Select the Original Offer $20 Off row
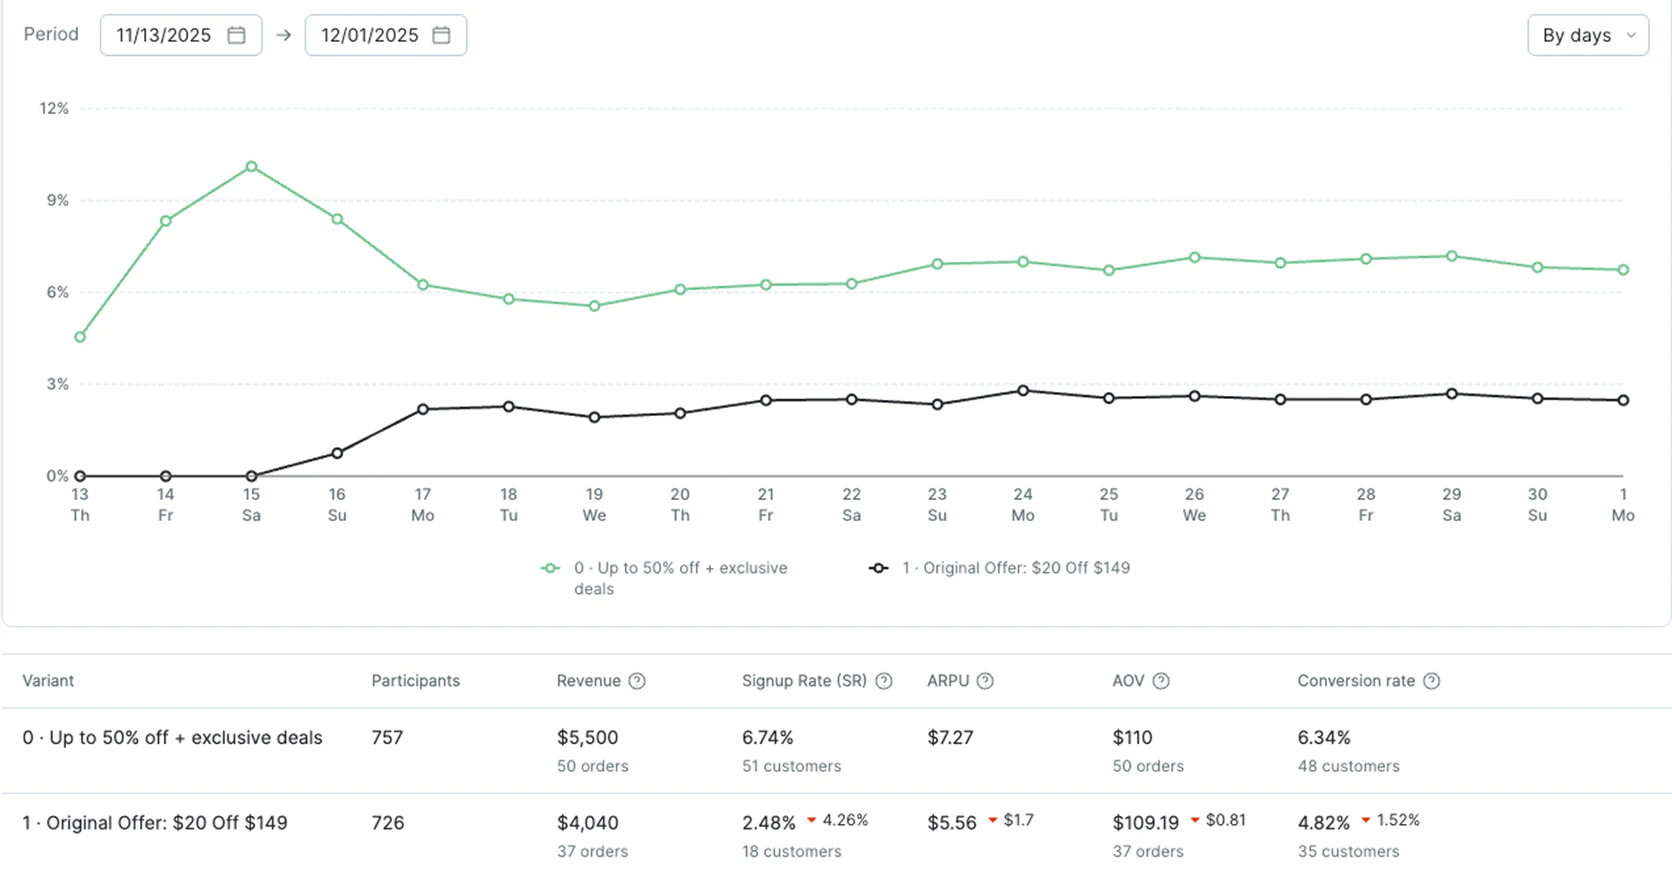The width and height of the screenshot is (1672, 877). click(155, 823)
